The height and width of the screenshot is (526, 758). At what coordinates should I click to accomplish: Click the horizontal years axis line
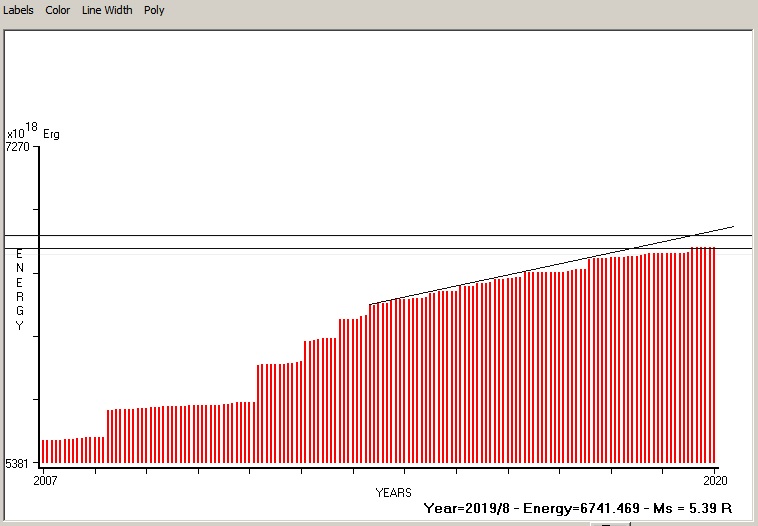pos(380,467)
